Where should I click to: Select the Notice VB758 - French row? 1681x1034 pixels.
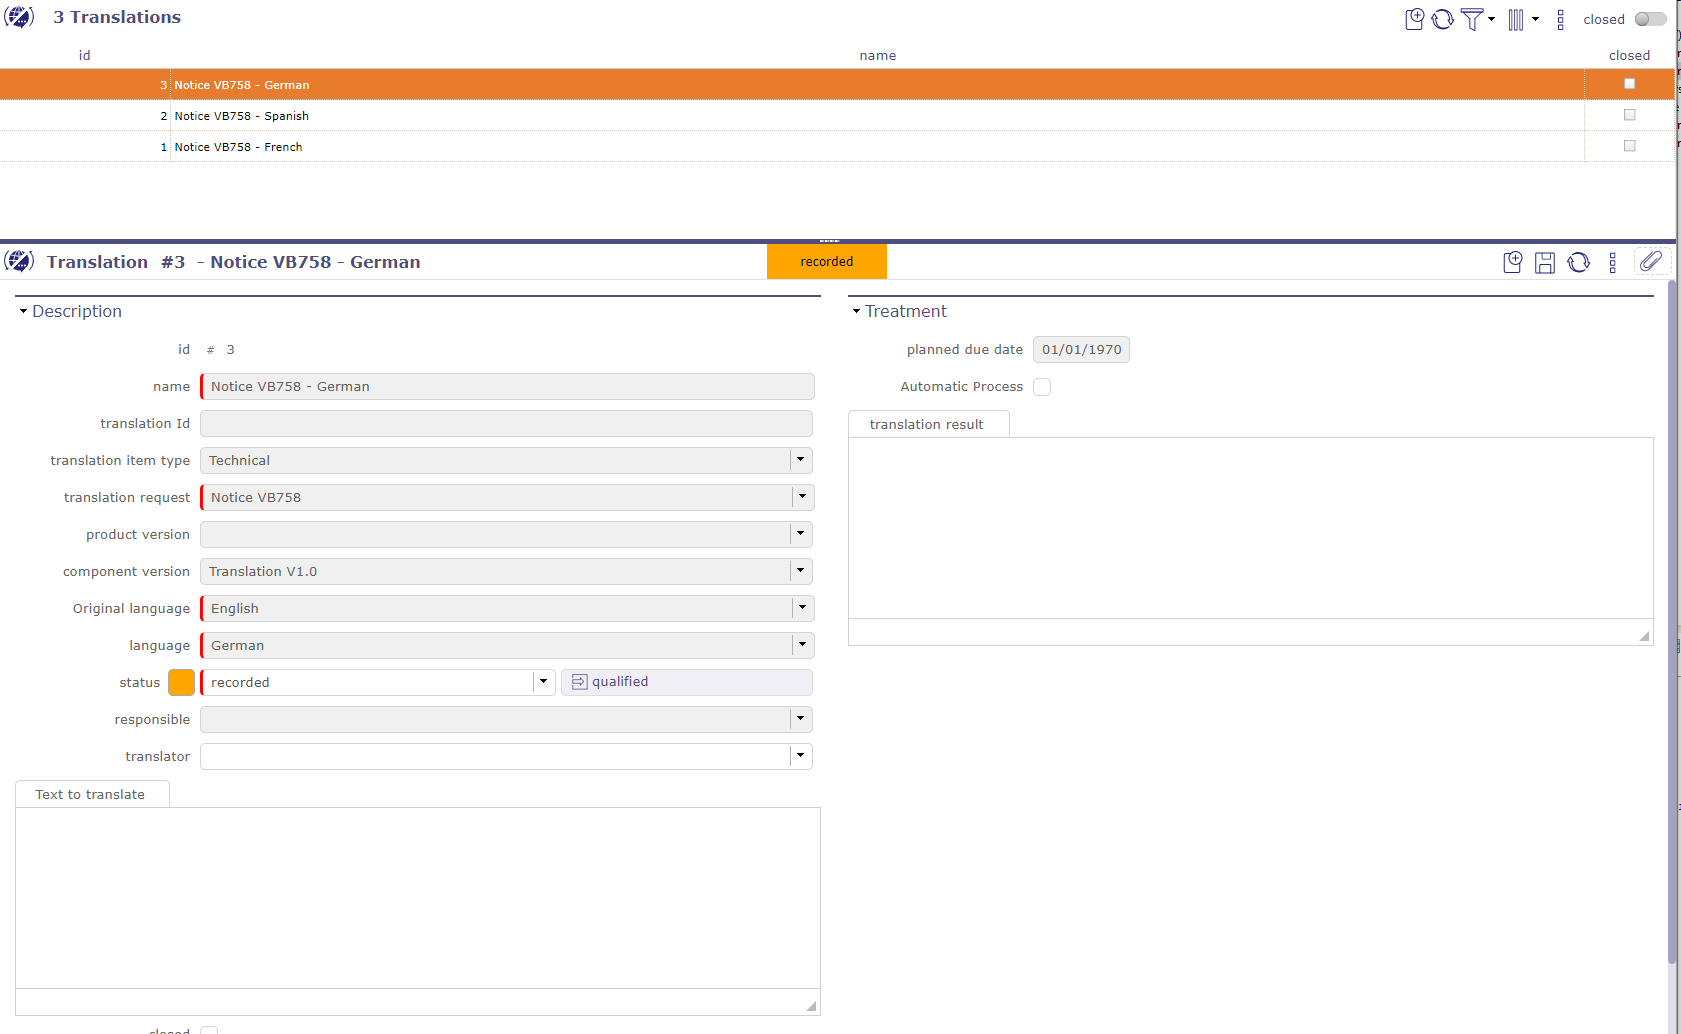[238, 147]
